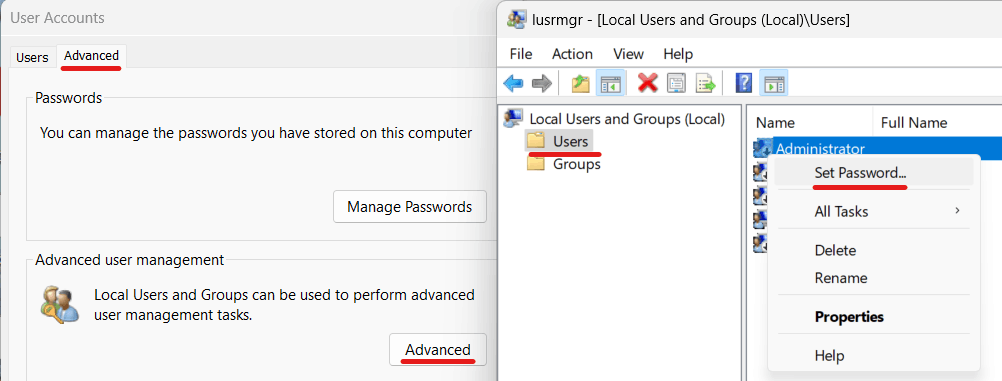
Task: Switch to the Users tab
Action: pos(32,58)
